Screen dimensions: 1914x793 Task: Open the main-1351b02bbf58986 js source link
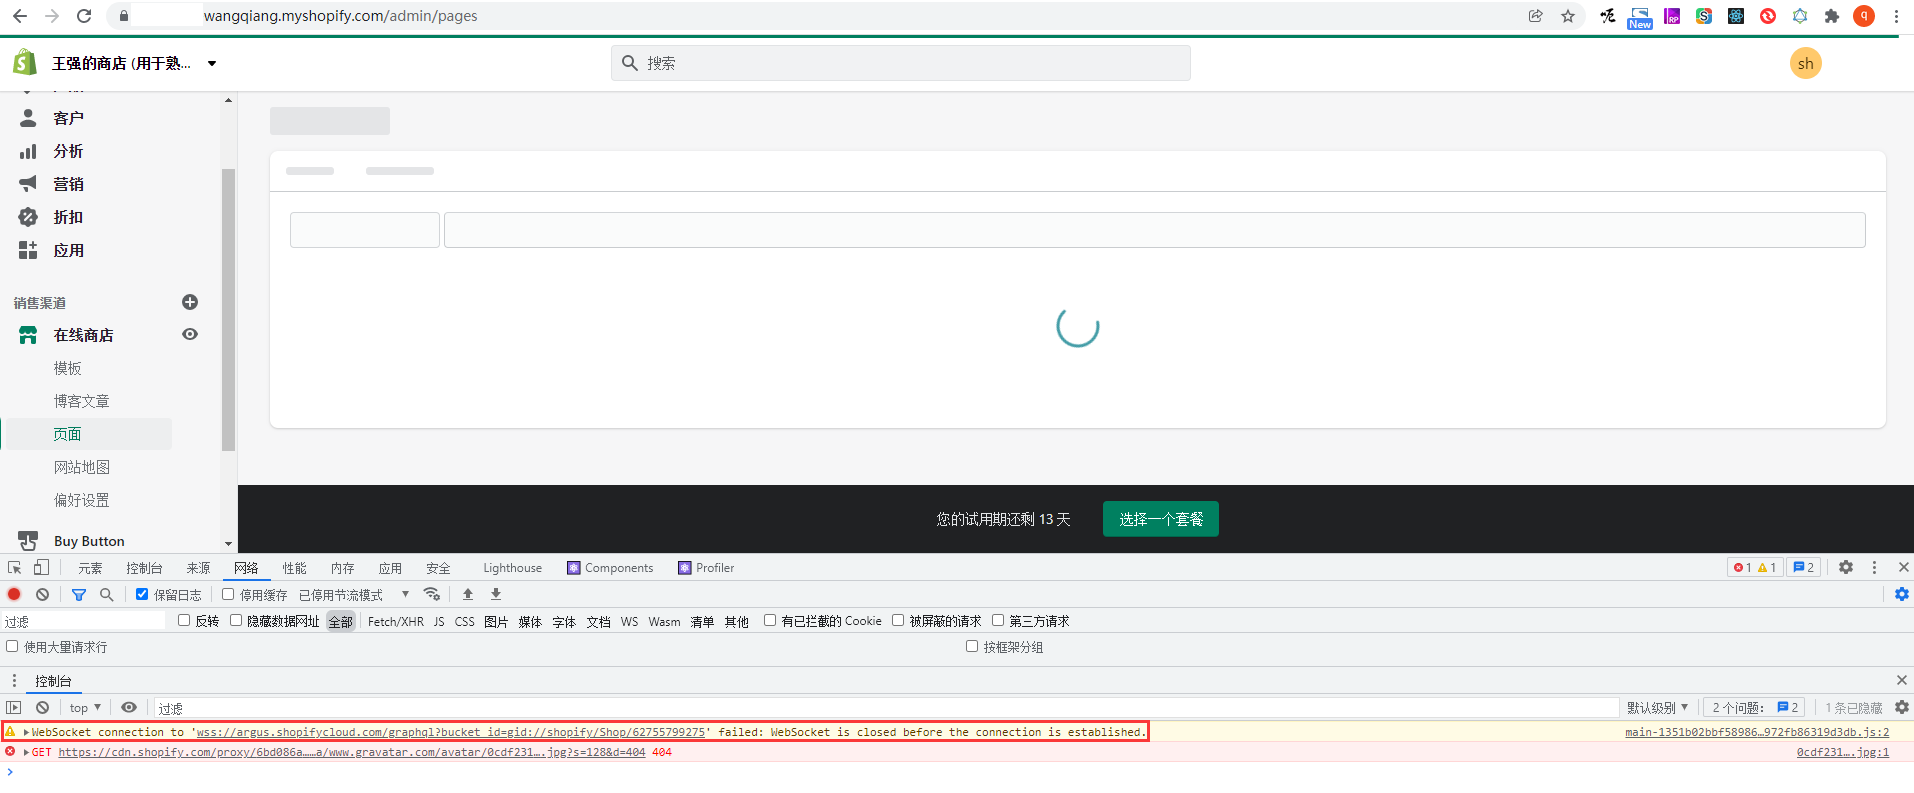pos(1757,732)
